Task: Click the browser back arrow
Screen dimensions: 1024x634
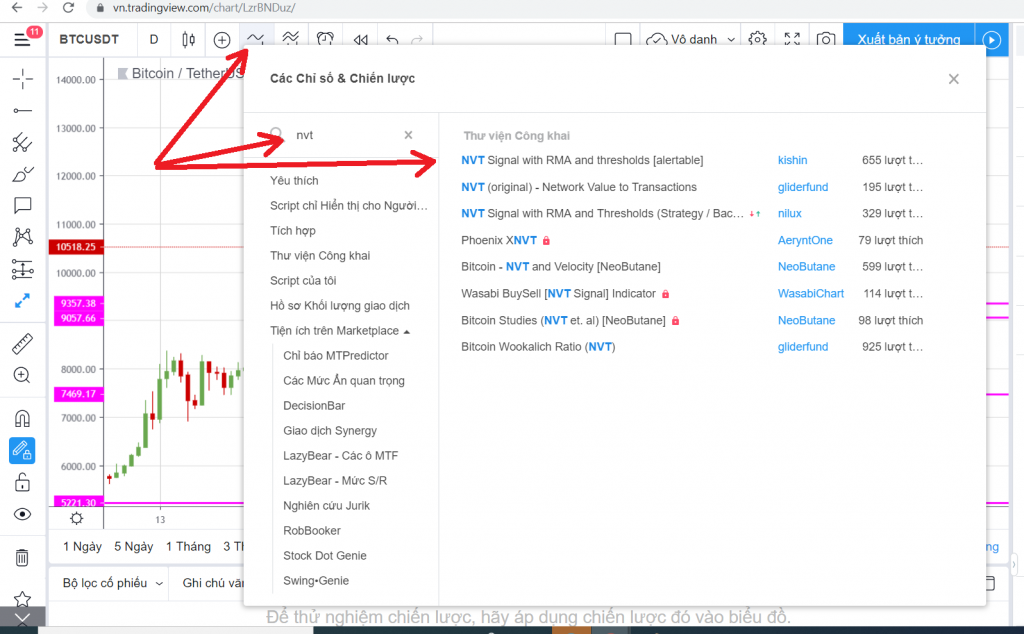Action: [17, 8]
